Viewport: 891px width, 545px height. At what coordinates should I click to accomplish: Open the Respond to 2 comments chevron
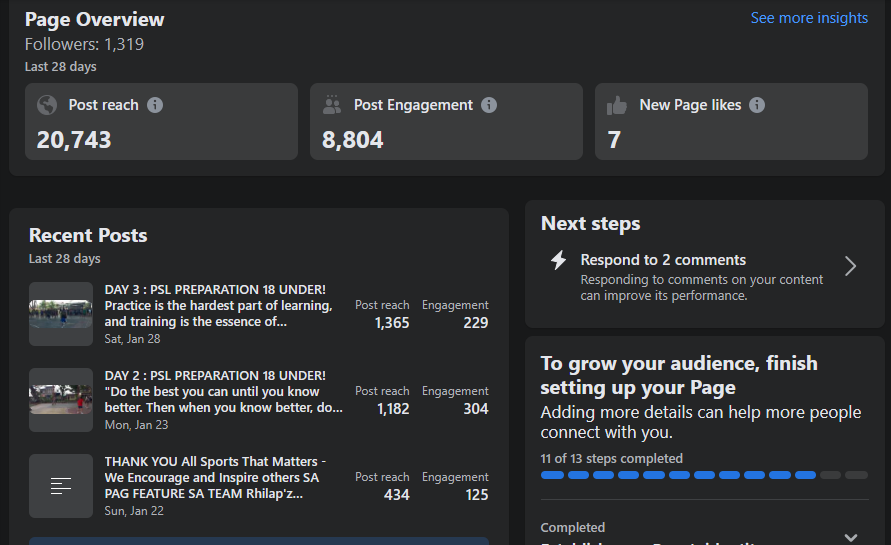(850, 266)
